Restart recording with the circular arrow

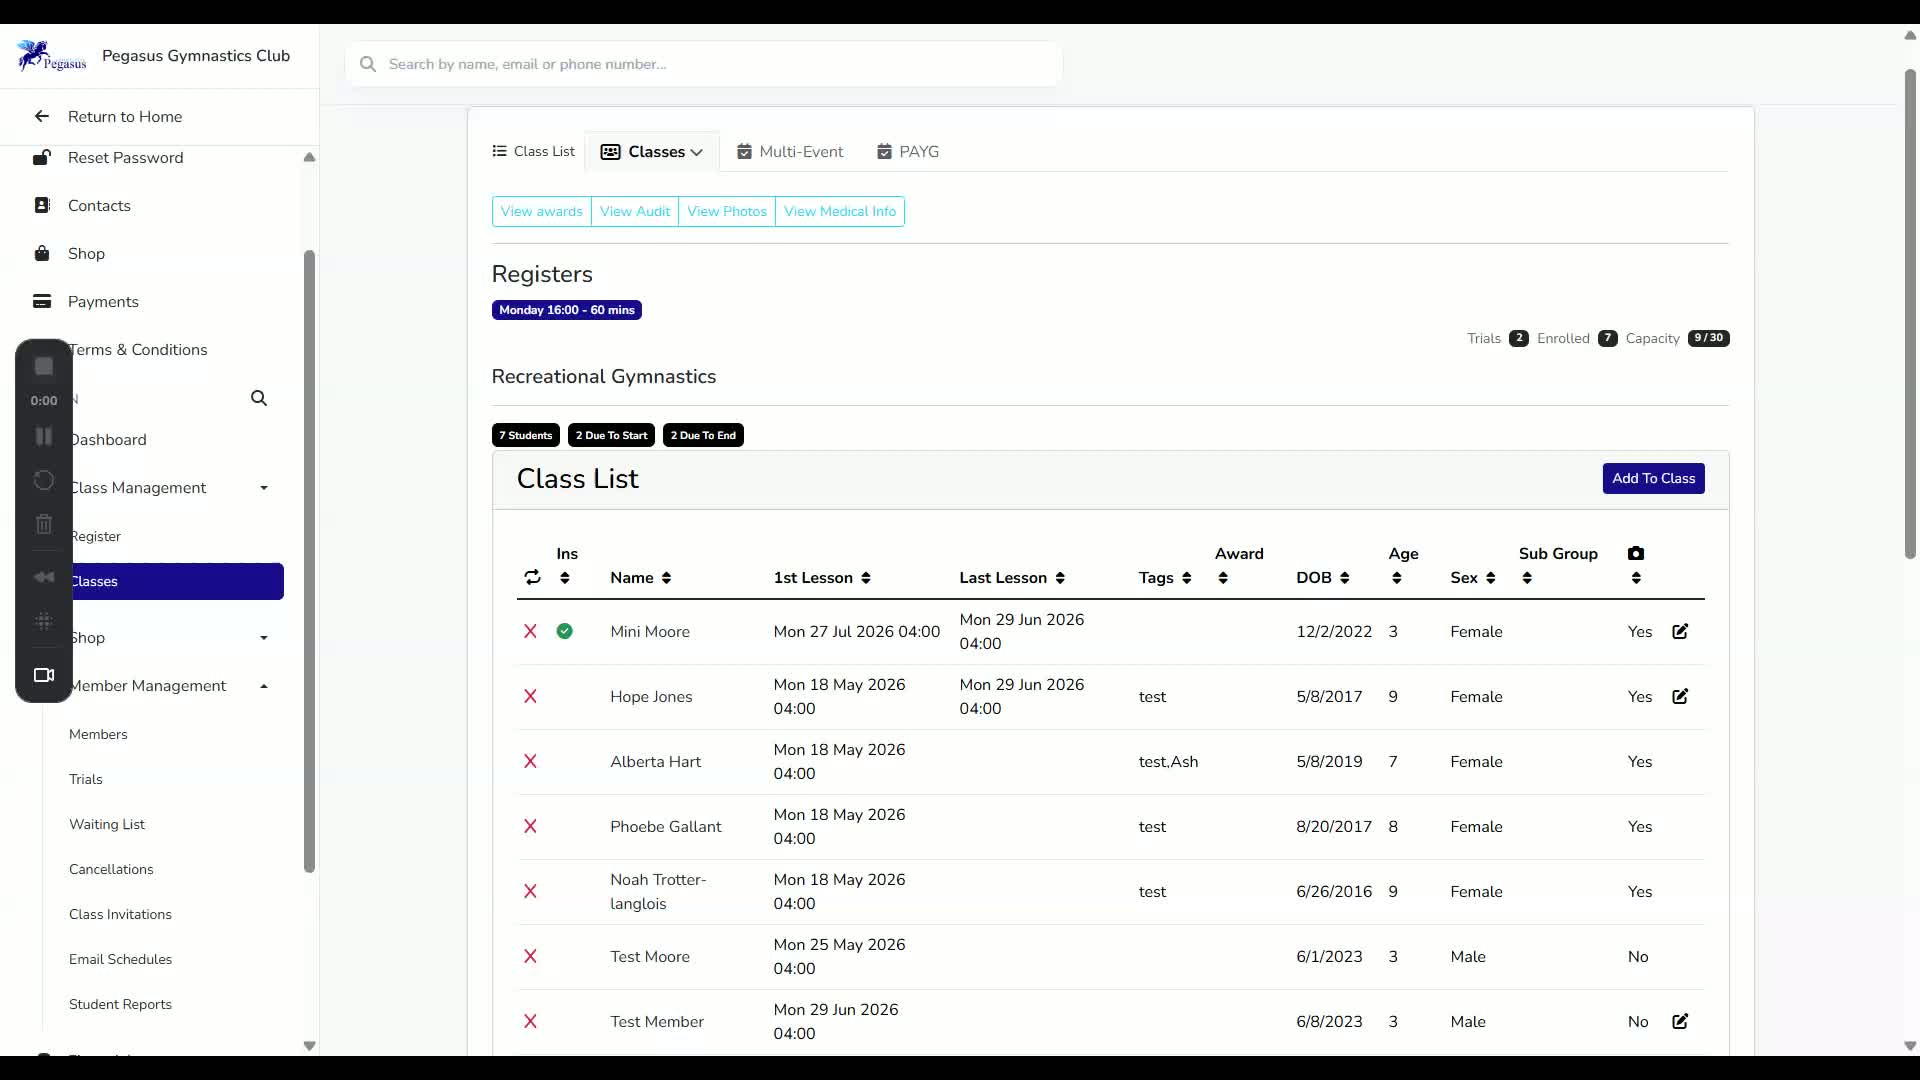pos(44,480)
